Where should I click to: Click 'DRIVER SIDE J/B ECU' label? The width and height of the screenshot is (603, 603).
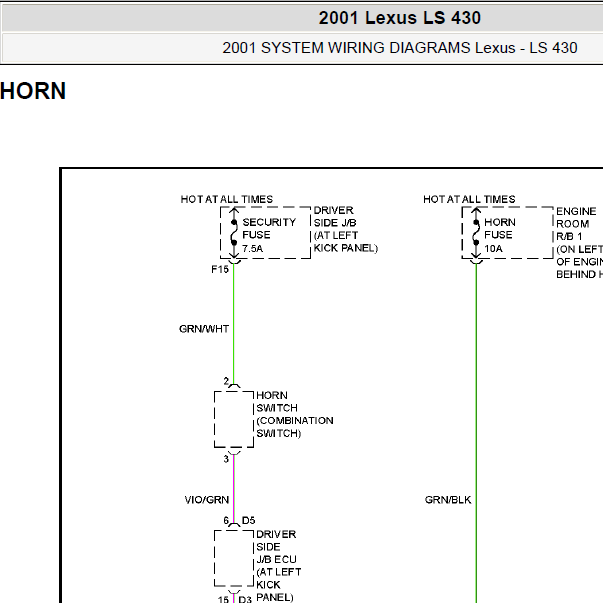(276, 546)
